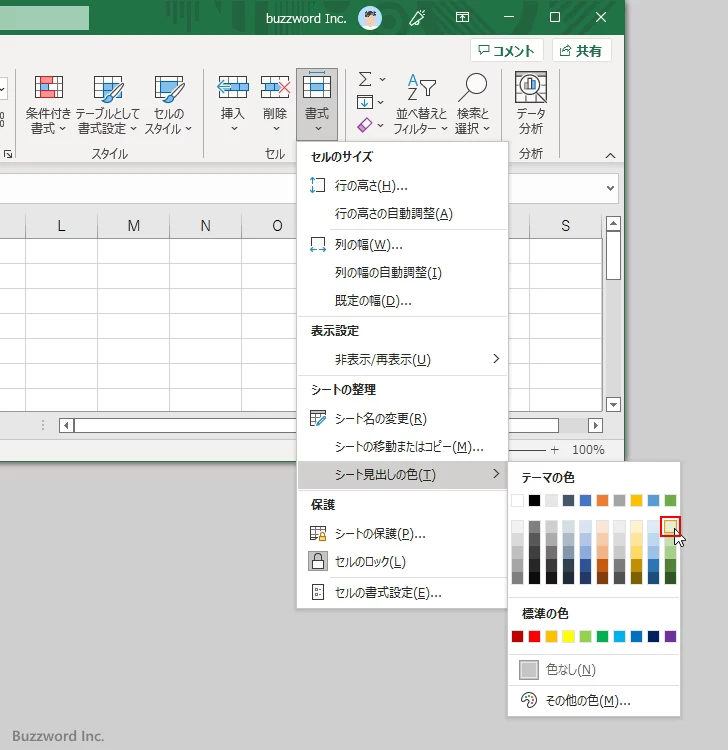The height and width of the screenshot is (750, 728).
Task: Click vertical scrollbar down arrow
Action: click(x=613, y=405)
